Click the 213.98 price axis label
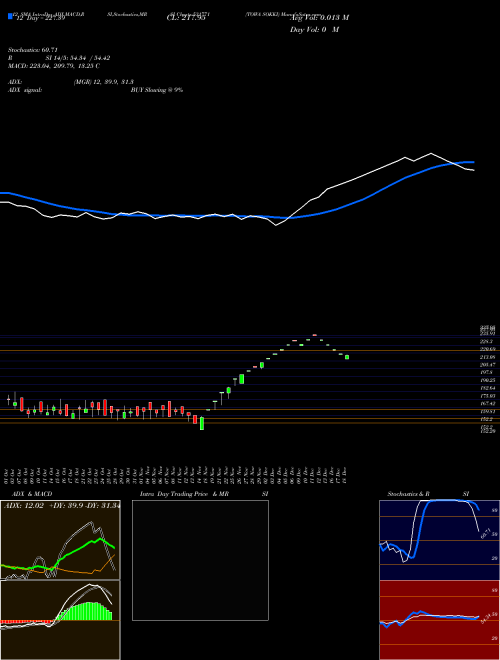Image resolution: width=500 pixels, height=660 pixels. pyautogui.click(x=488, y=357)
